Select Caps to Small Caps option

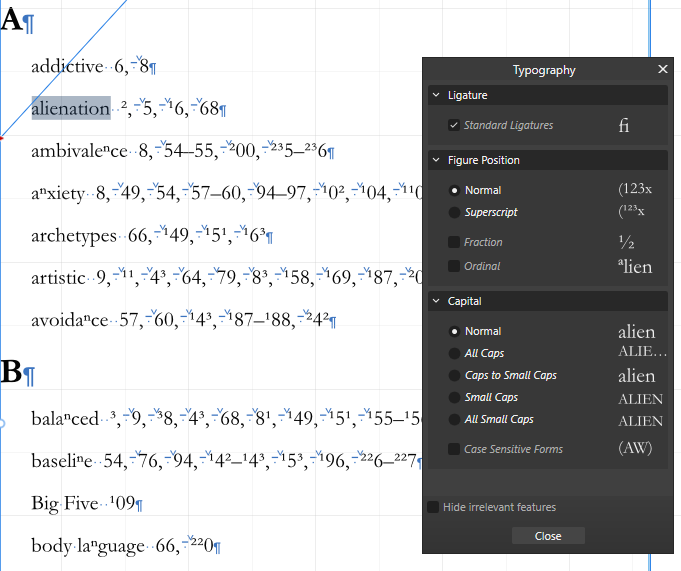click(454, 375)
